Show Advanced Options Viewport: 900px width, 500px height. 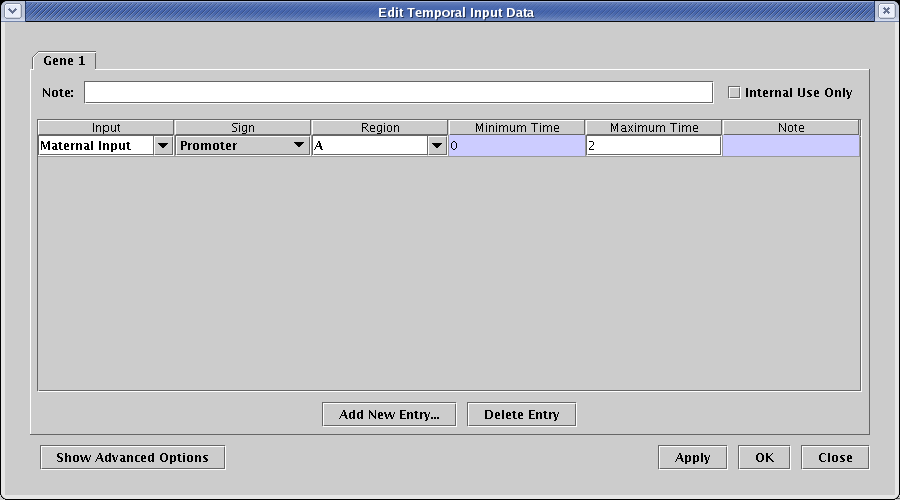(132, 457)
